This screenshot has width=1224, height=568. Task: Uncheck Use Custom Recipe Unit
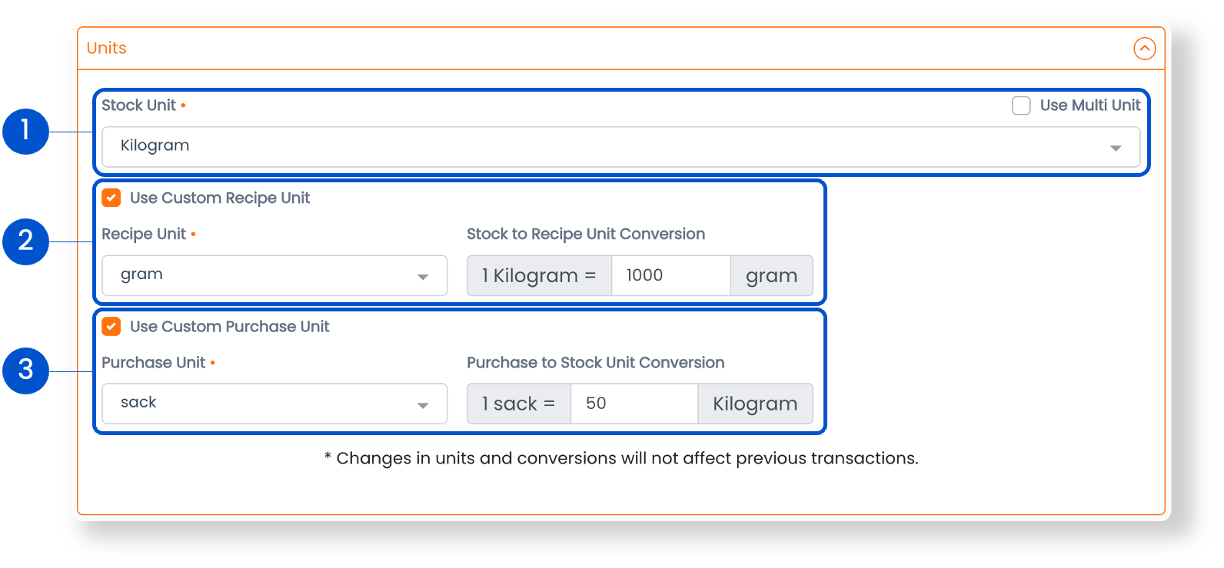pos(112,198)
